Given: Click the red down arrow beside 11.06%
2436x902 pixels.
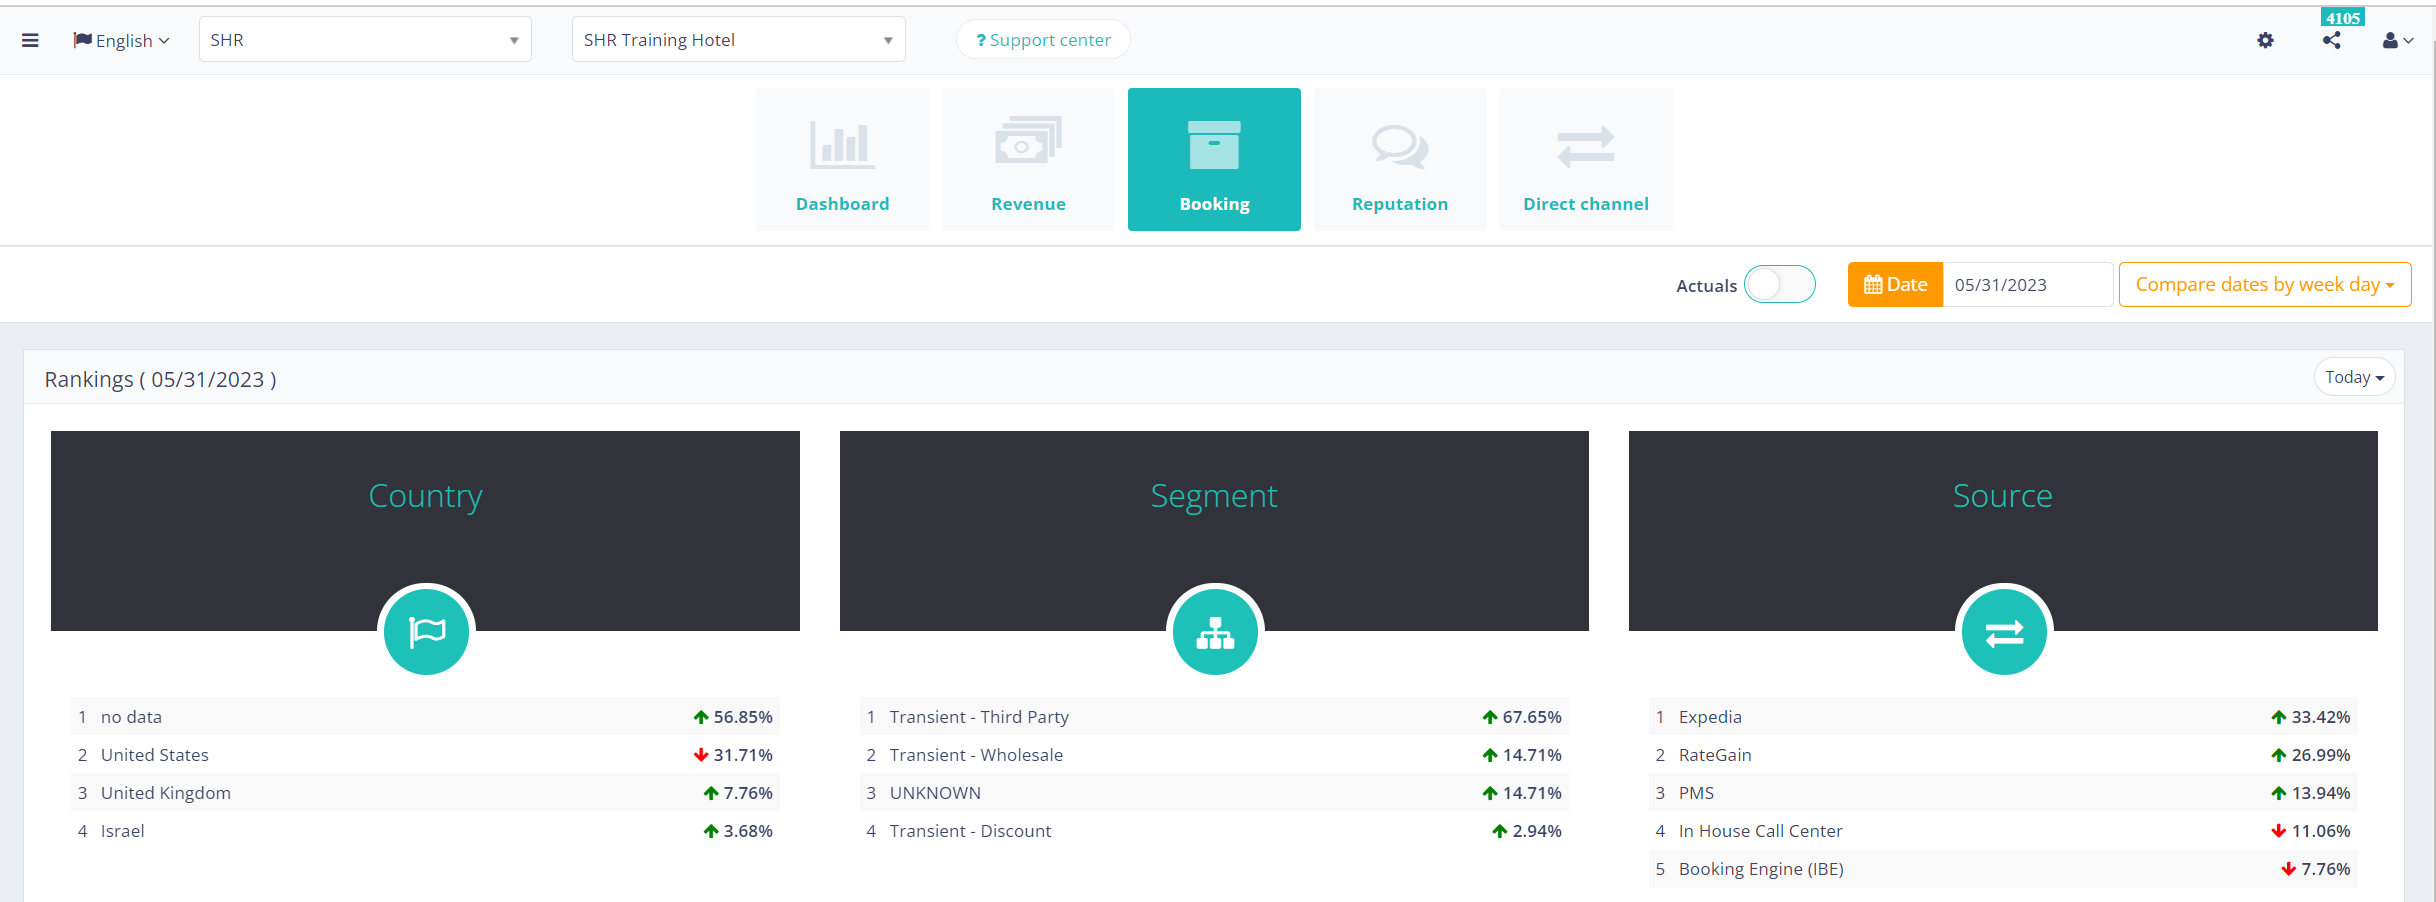Looking at the screenshot, I should [2279, 831].
